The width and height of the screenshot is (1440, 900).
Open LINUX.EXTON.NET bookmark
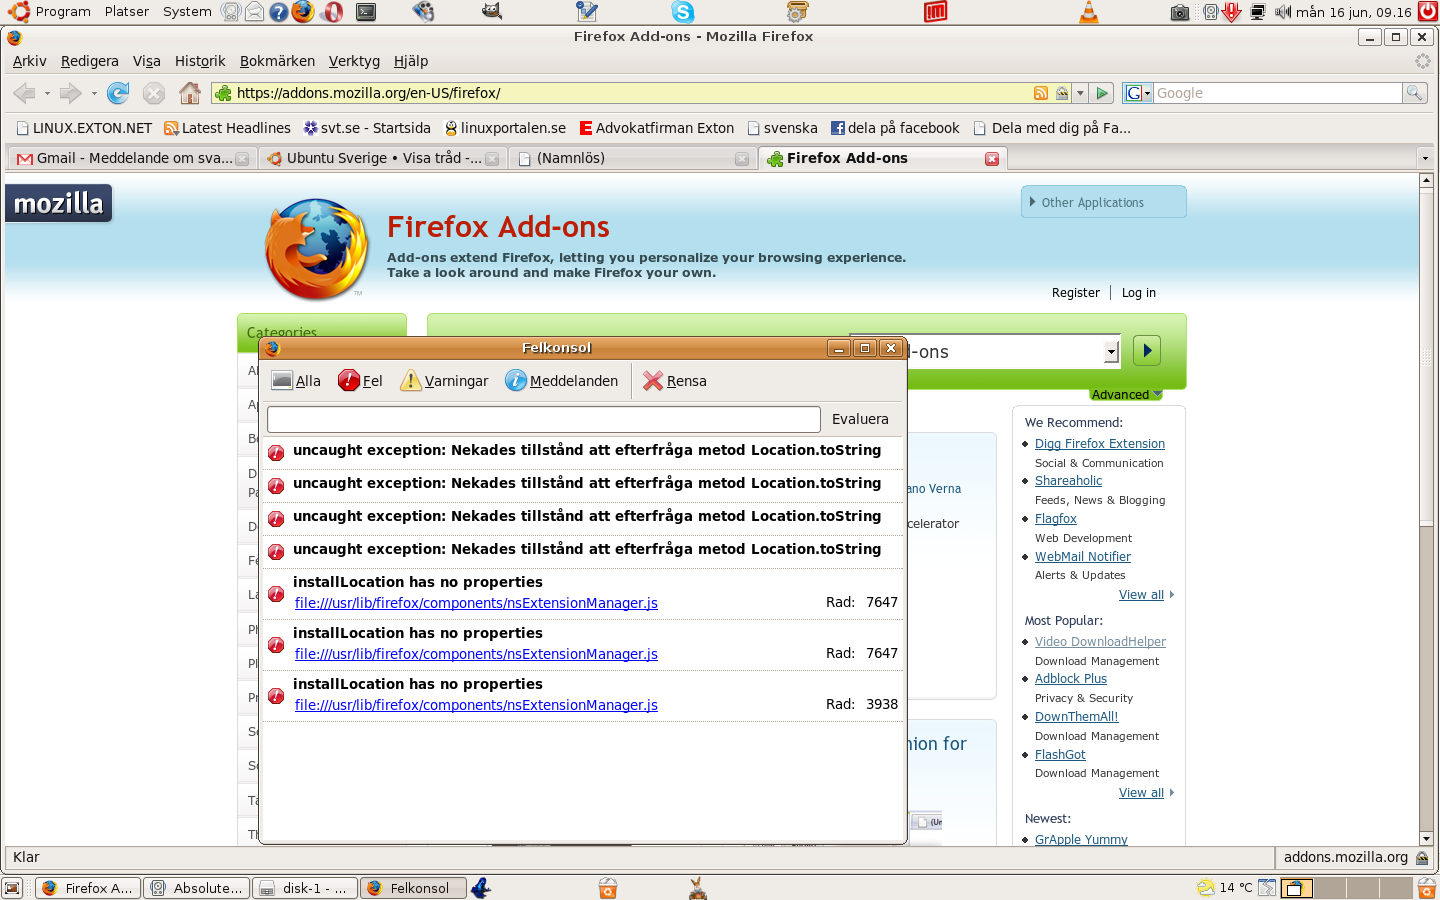[x=84, y=128]
